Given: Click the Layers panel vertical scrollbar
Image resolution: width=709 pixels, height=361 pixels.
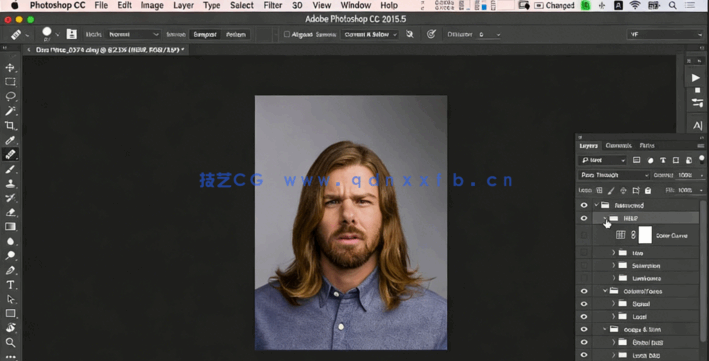Looking at the screenshot, I should pos(703,271).
